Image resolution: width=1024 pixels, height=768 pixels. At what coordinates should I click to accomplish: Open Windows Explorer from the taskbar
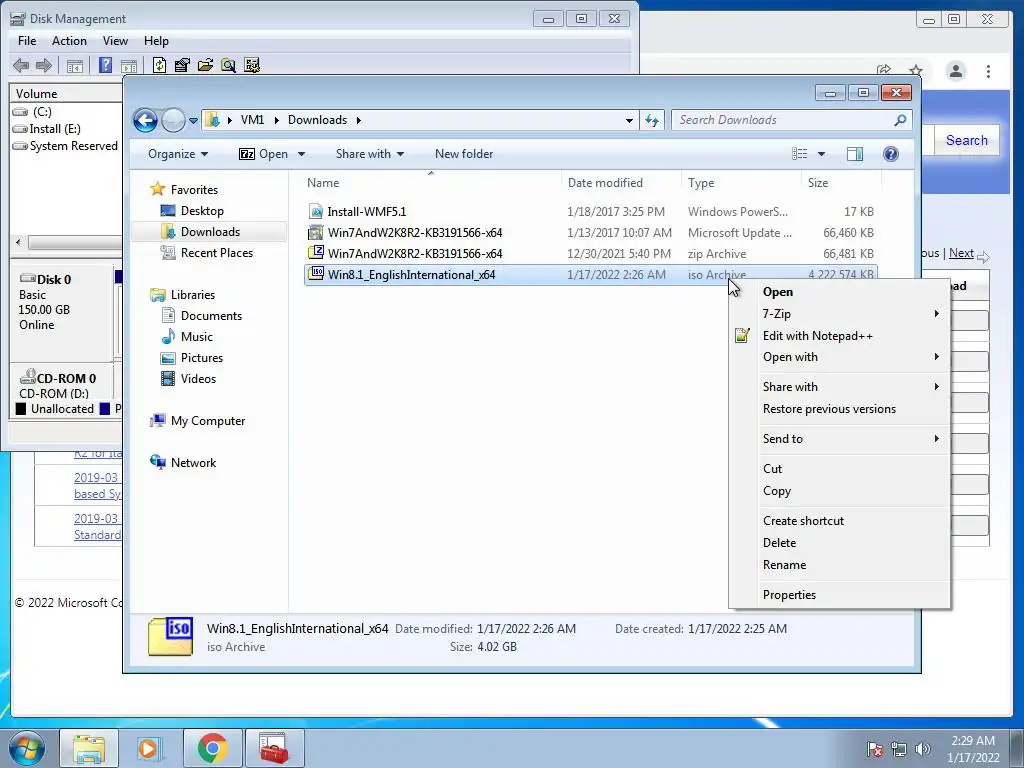point(89,748)
